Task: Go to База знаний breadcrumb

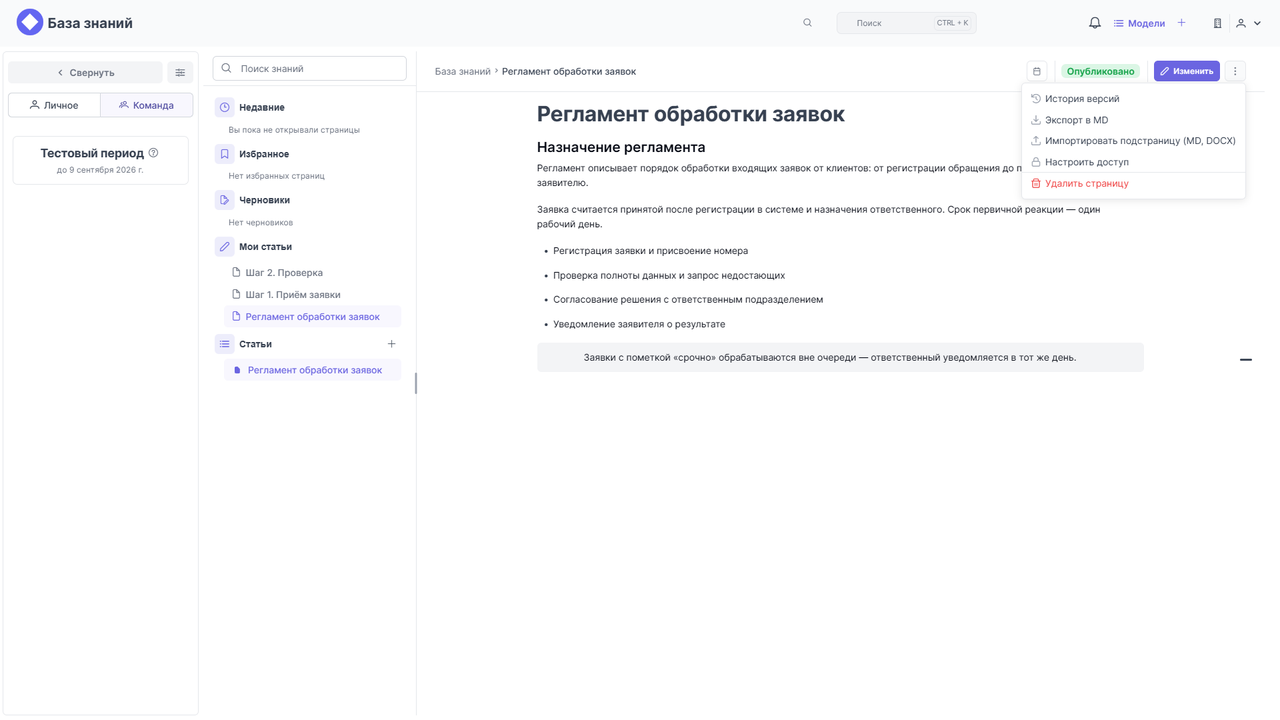Action: tap(463, 71)
